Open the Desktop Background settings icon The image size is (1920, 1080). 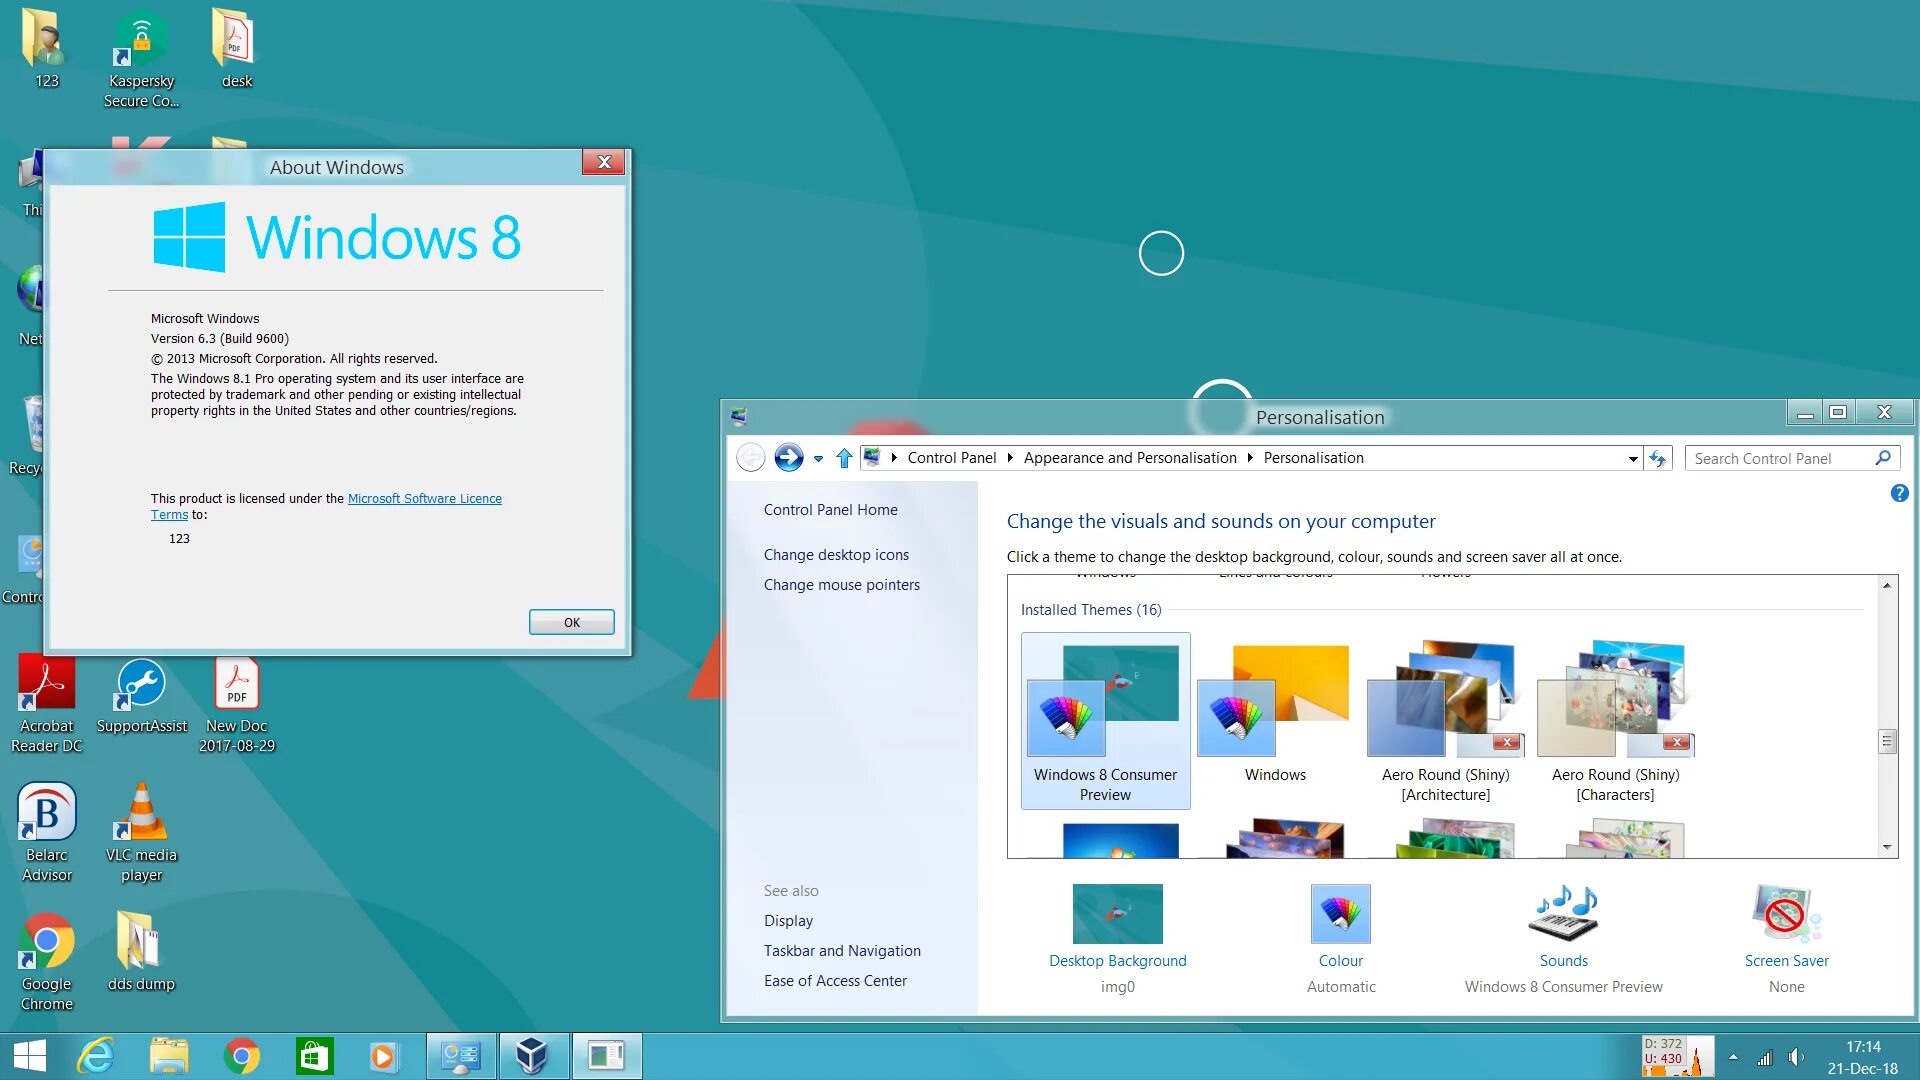(x=1117, y=914)
